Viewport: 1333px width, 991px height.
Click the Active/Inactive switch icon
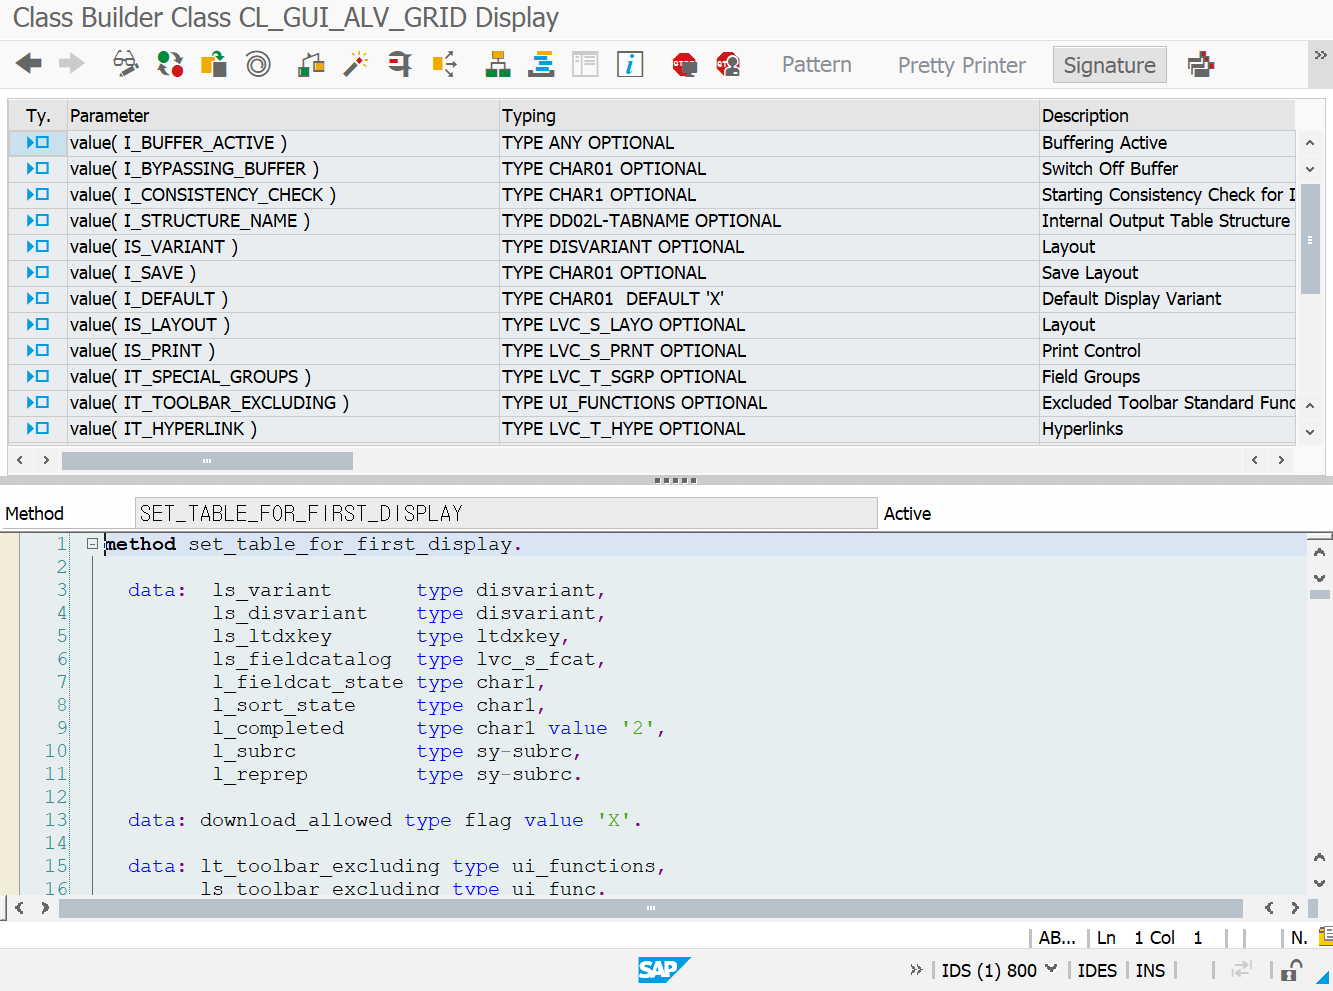point(170,64)
